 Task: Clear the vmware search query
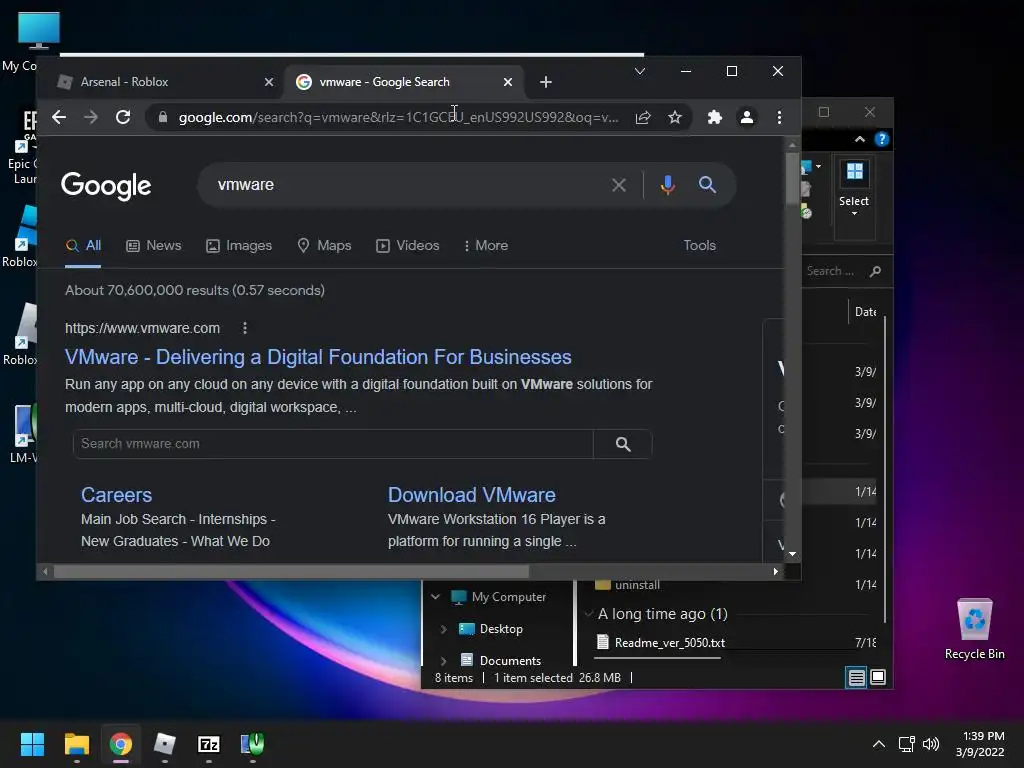pos(618,185)
